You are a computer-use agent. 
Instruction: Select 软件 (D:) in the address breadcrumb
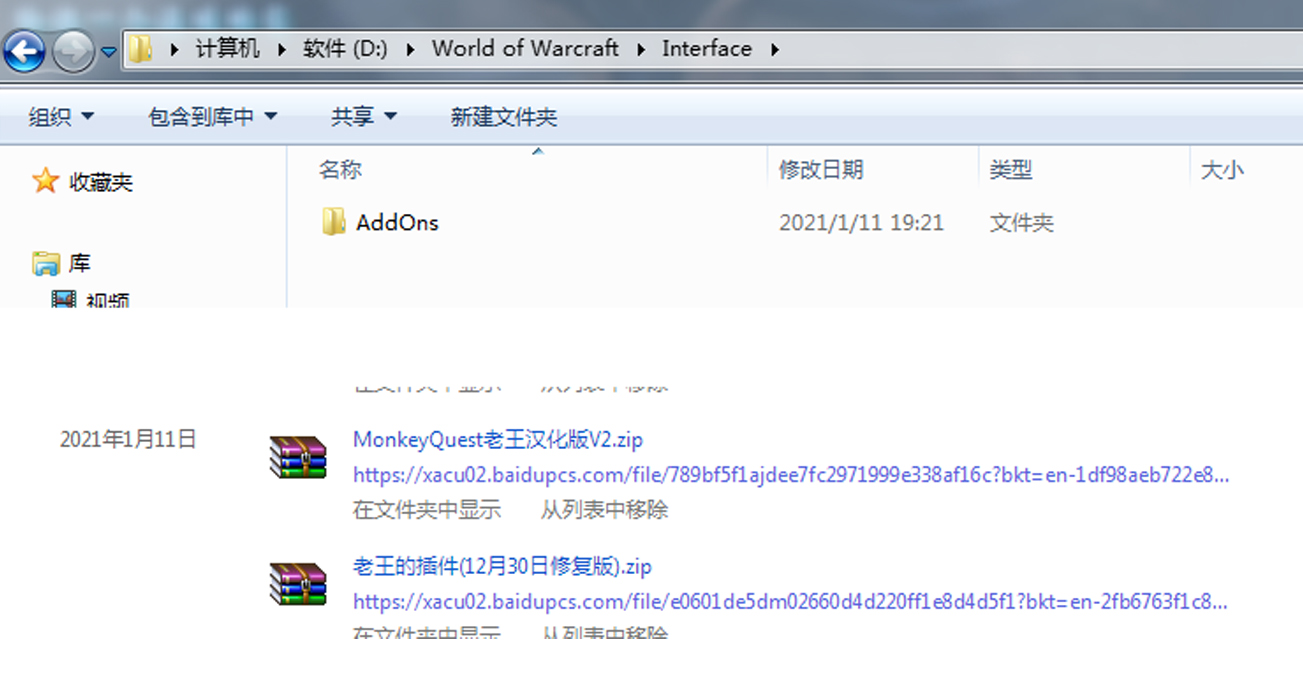tap(345, 49)
